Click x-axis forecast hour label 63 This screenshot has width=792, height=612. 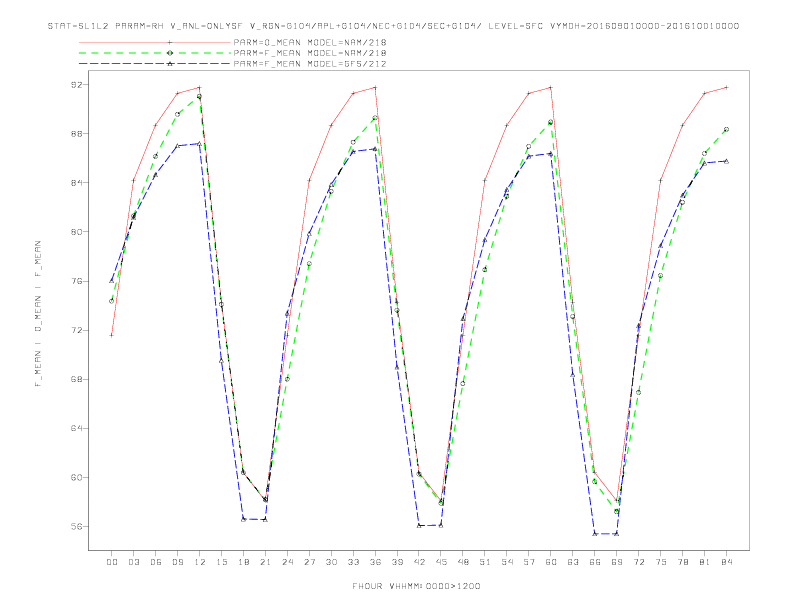coord(573,562)
